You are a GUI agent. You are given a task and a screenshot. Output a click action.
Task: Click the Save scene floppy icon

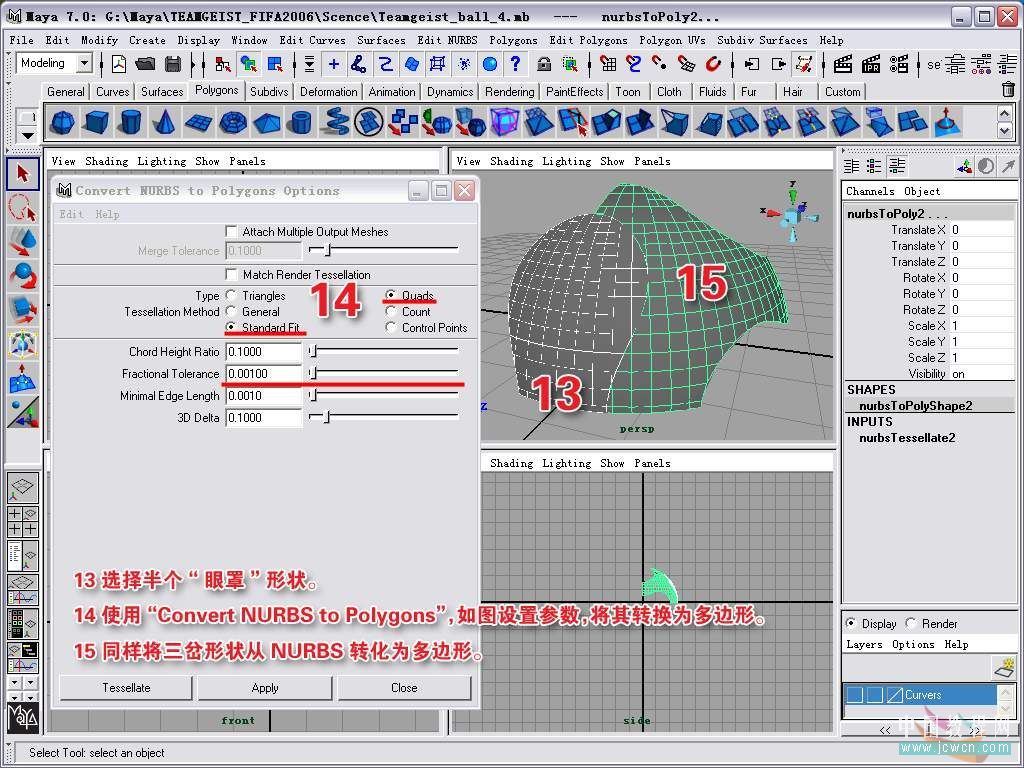173,64
